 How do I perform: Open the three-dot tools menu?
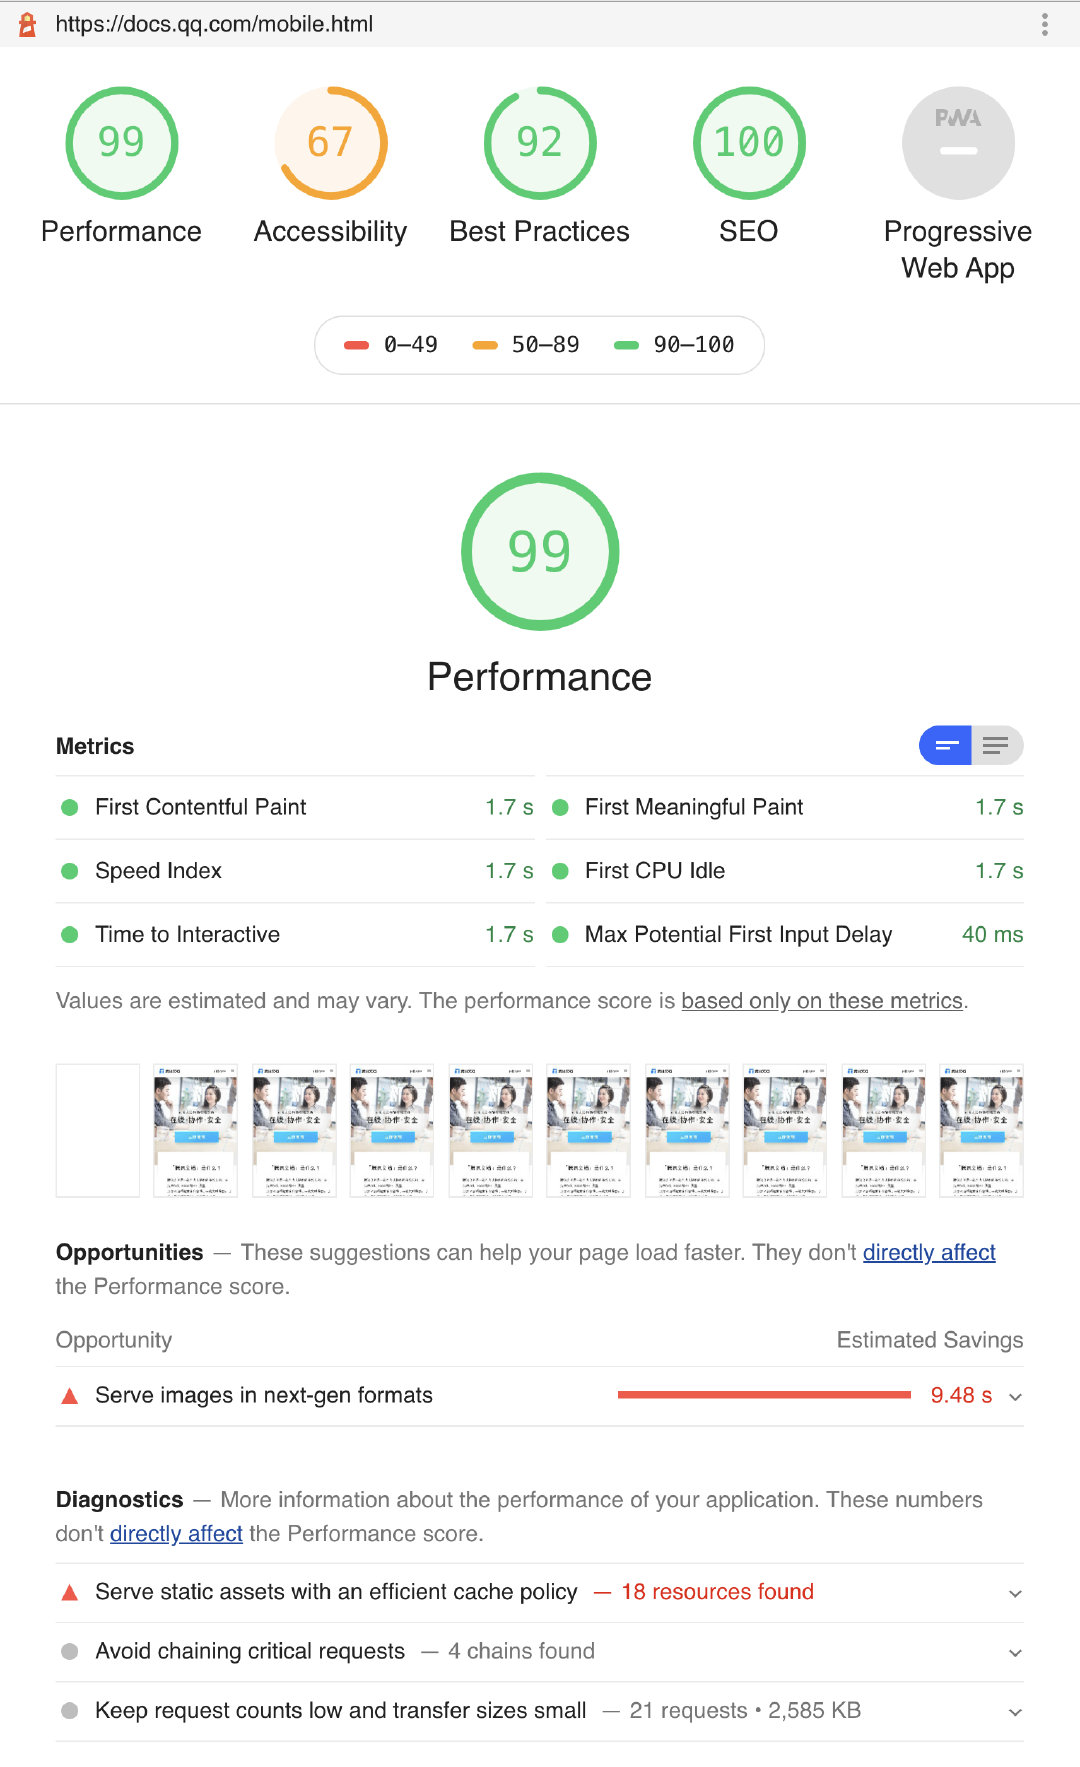pos(1045,24)
